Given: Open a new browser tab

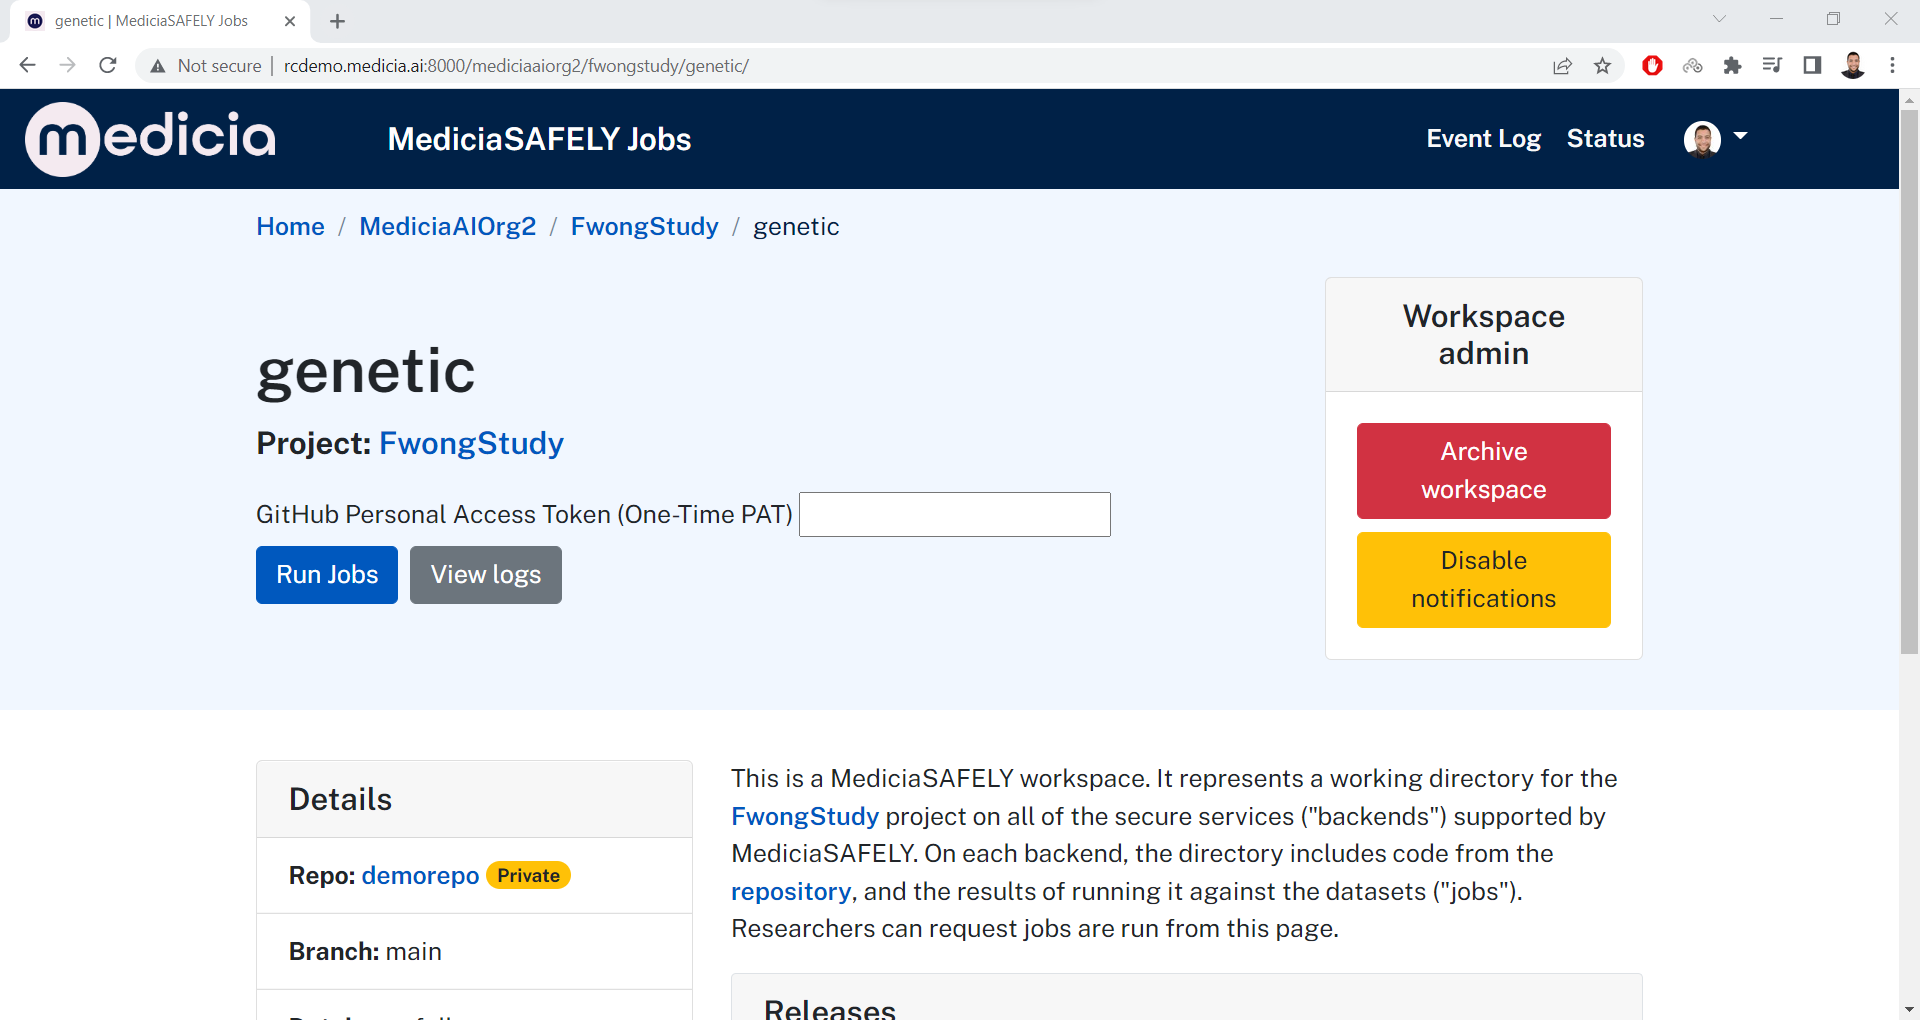Looking at the screenshot, I should pyautogui.click(x=337, y=21).
